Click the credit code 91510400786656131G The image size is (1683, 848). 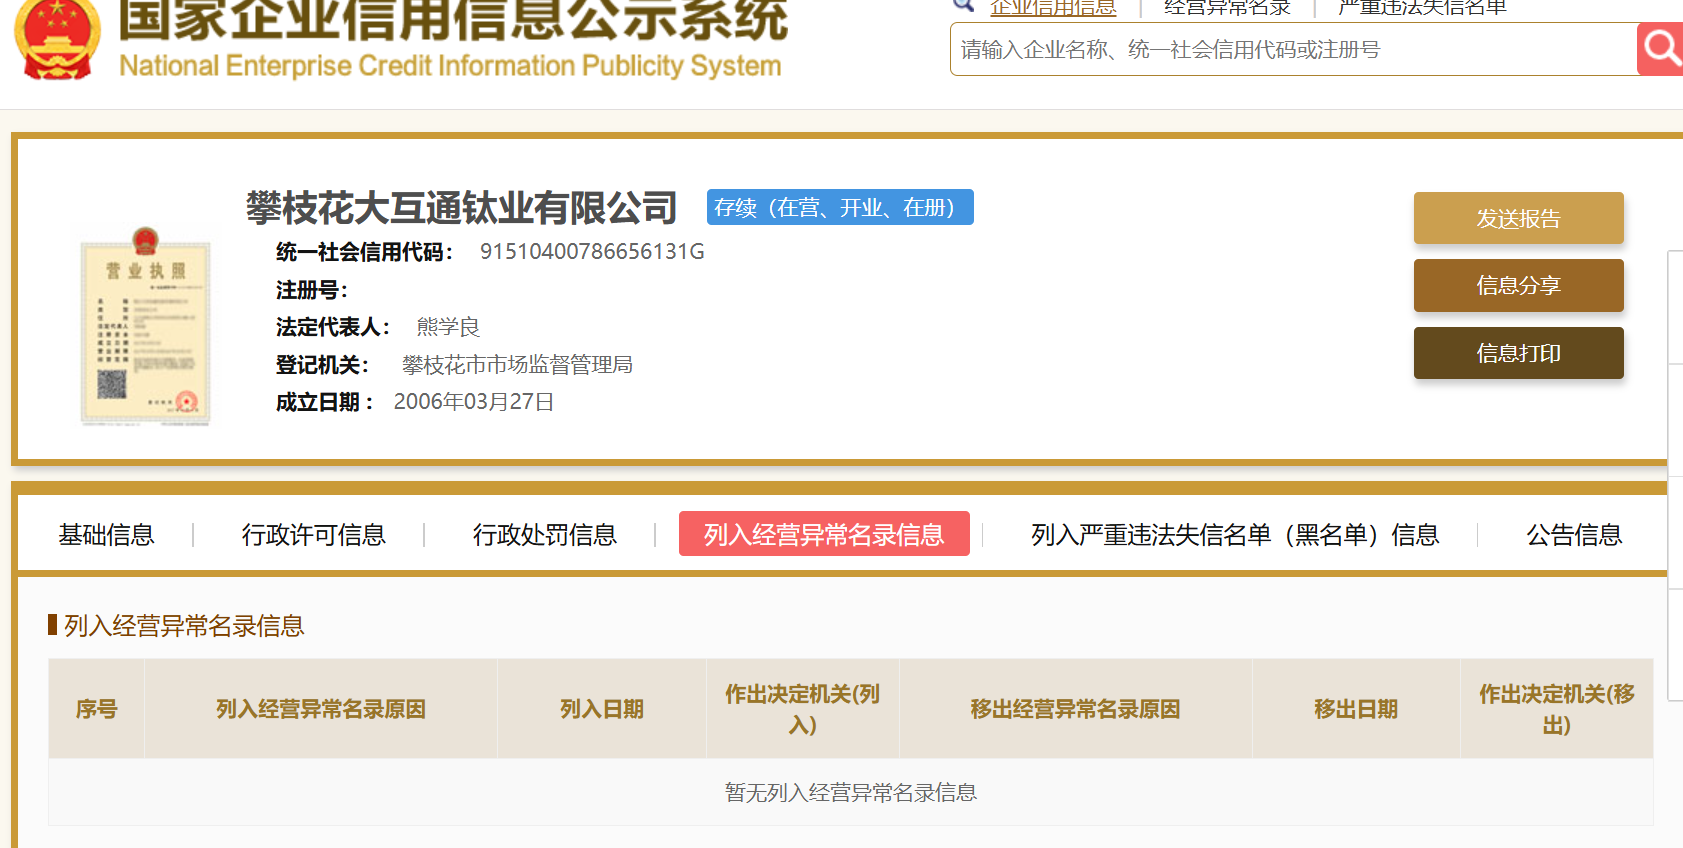[x=592, y=251]
